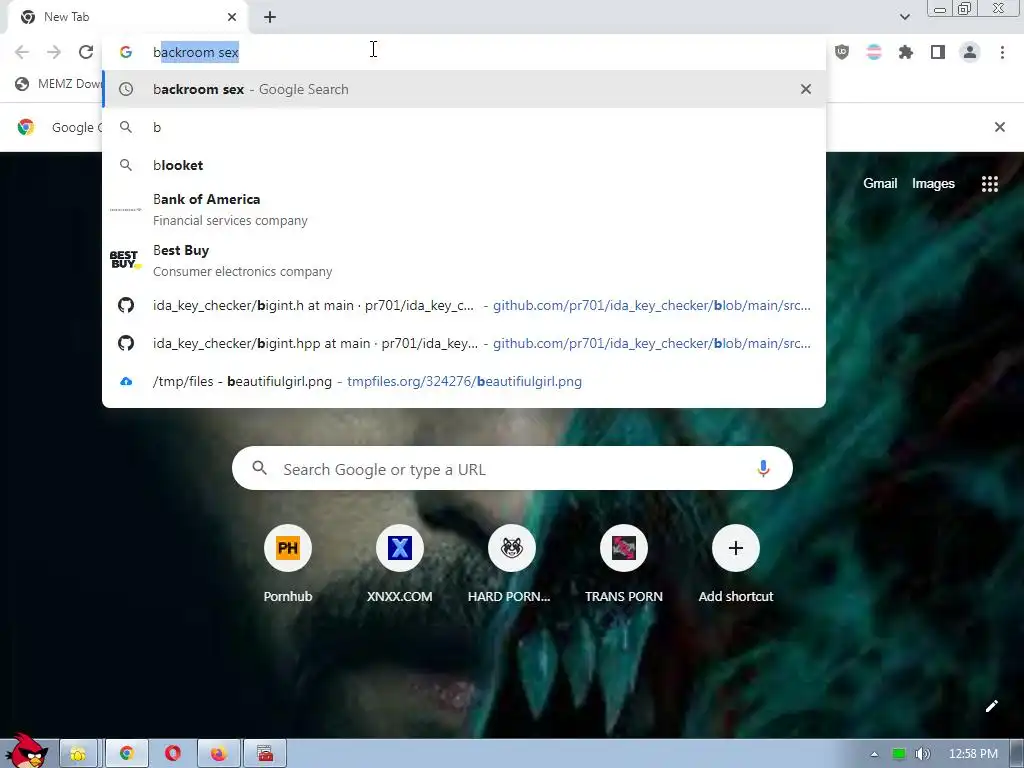This screenshot has width=1024, height=768.
Task: Open a new tab with plus button
Action: tap(270, 17)
